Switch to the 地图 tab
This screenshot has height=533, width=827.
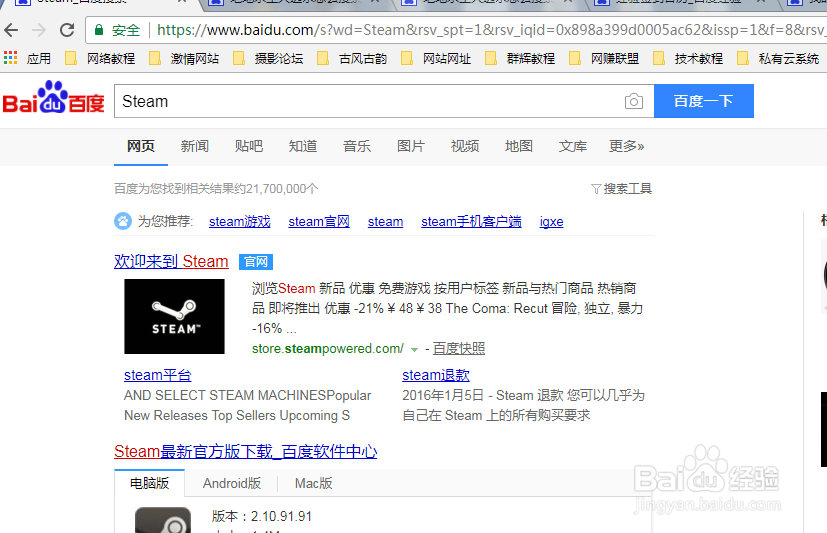pyautogui.click(x=518, y=146)
